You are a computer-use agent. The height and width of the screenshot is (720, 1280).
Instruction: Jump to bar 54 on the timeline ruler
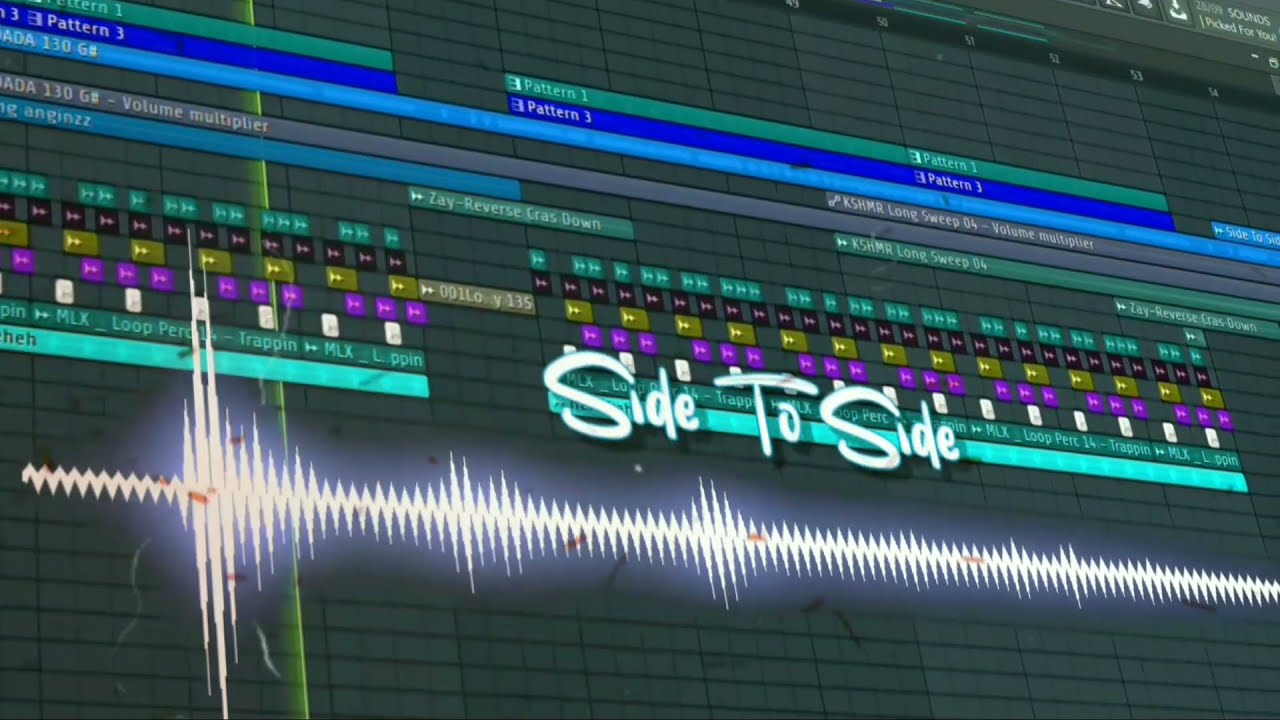(x=1213, y=92)
